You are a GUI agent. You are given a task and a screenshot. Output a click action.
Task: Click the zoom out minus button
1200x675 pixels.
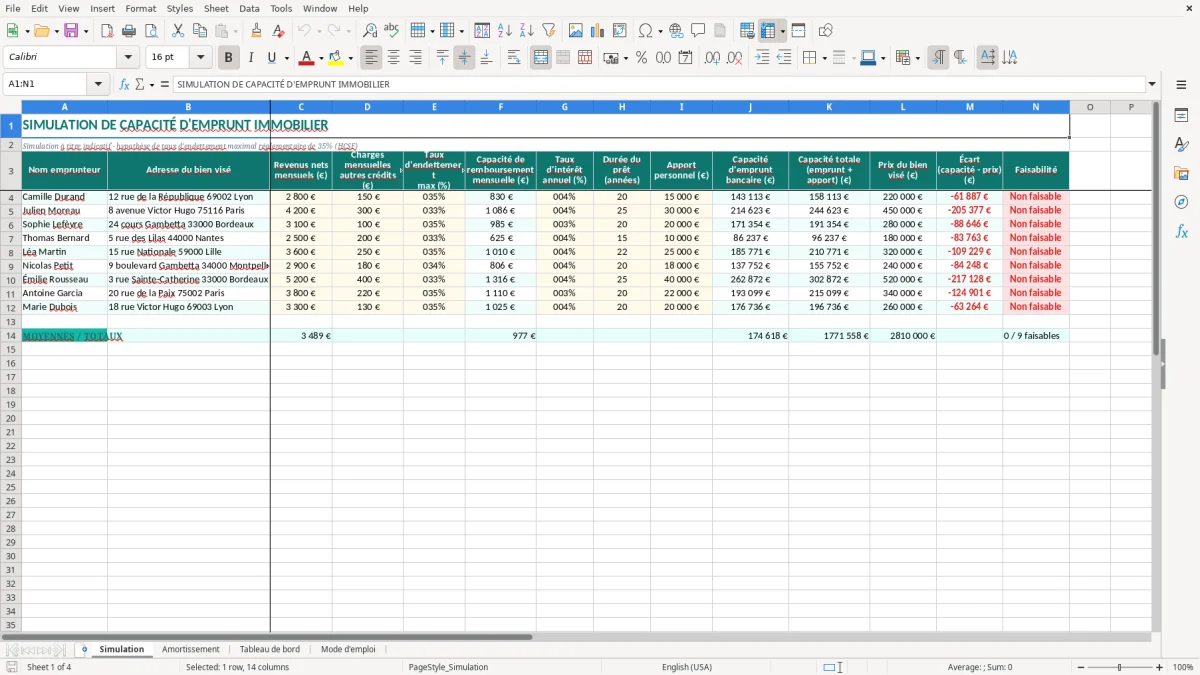click(1081, 667)
